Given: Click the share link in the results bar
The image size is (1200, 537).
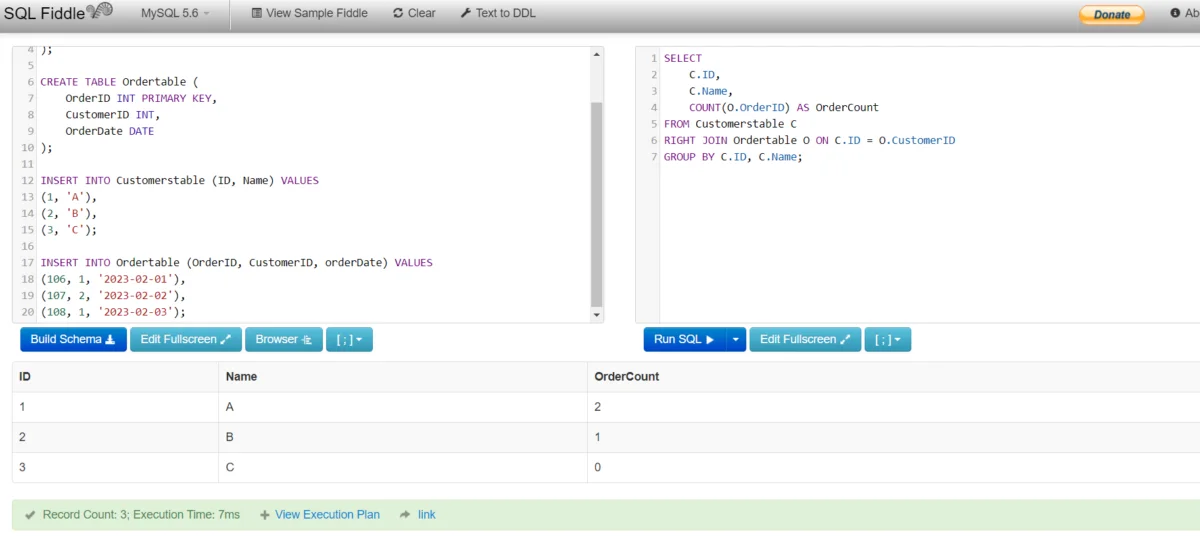Looking at the screenshot, I should pos(426,515).
